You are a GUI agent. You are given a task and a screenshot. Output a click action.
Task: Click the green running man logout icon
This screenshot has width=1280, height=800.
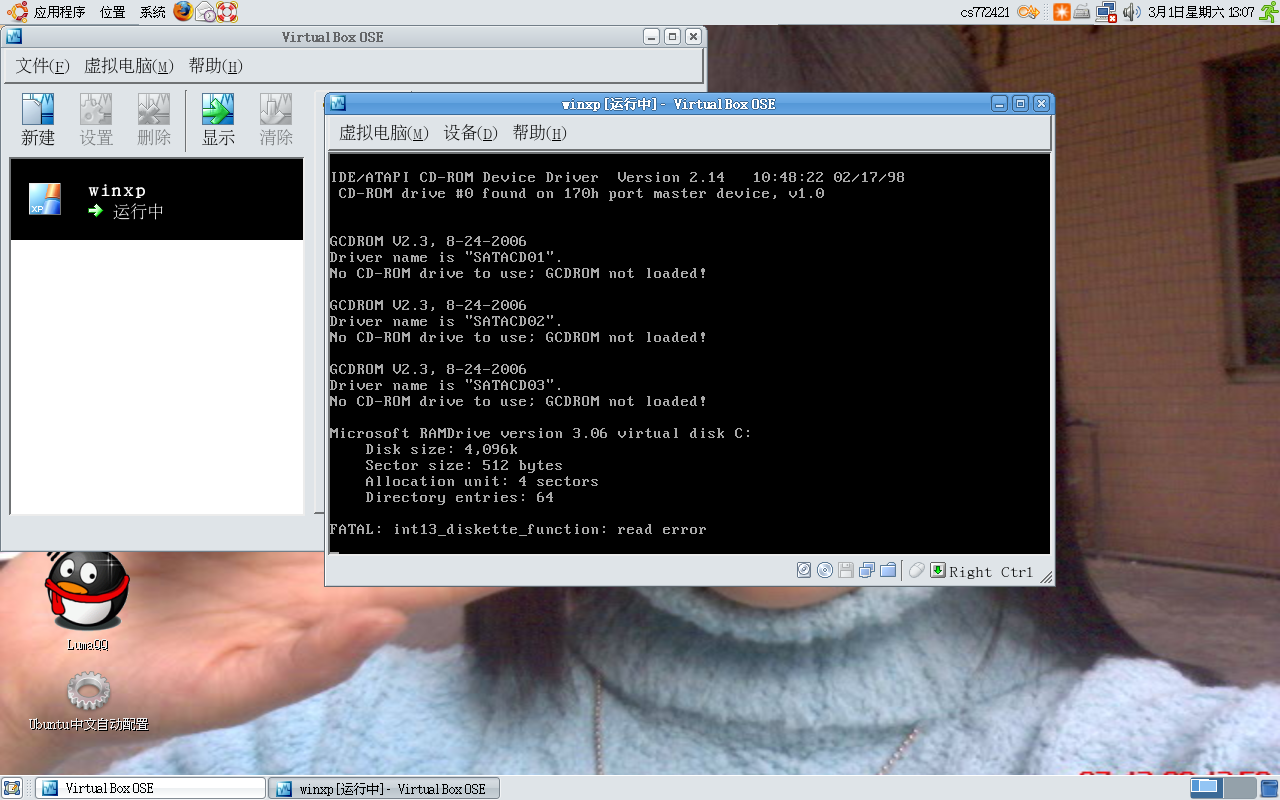(1268, 12)
